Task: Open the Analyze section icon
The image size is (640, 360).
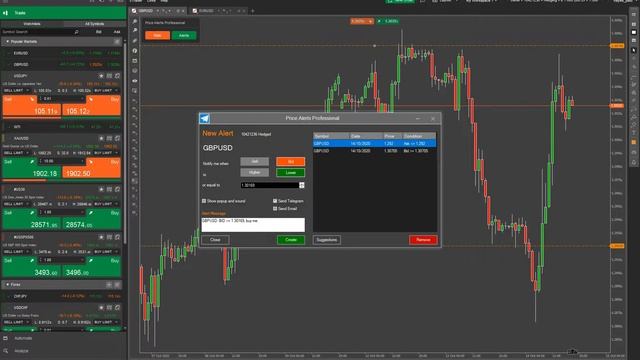Action: [x=5, y=351]
